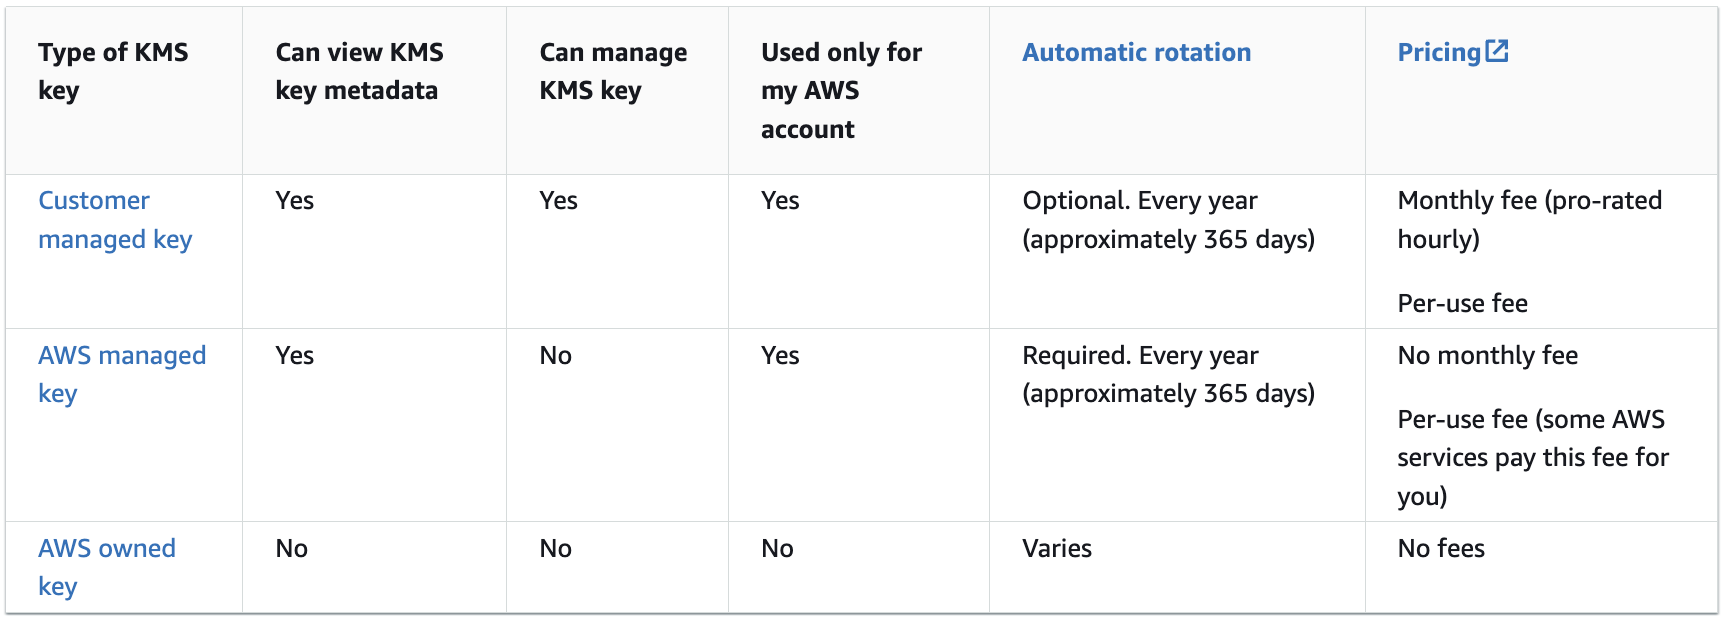The width and height of the screenshot is (1726, 622).
Task: Click 'Monthly fee (pro-rated hourly)' text
Action: [1529, 220]
